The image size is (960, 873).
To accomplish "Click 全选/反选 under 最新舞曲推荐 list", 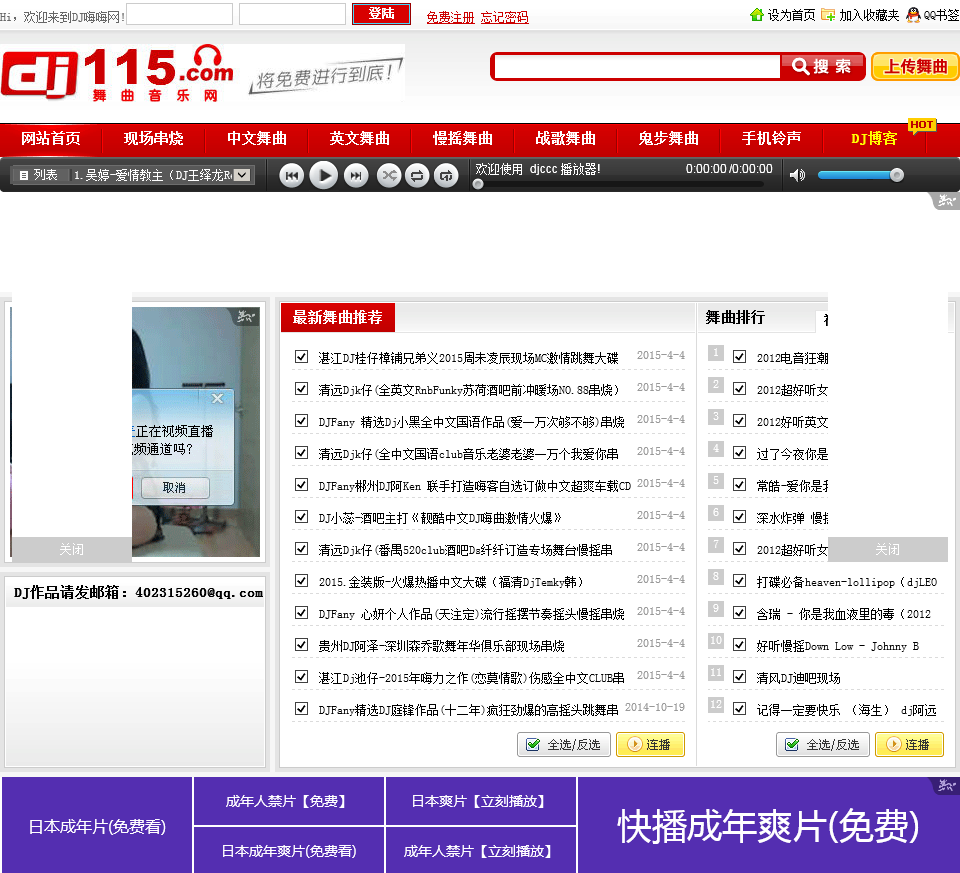I will (564, 744).
